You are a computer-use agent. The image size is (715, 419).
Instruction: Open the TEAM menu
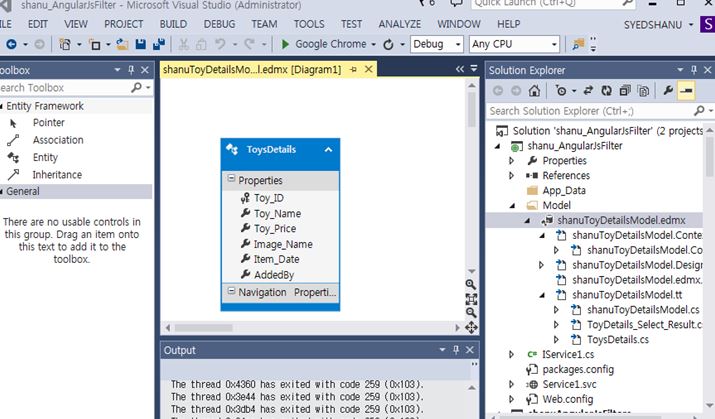264,24
